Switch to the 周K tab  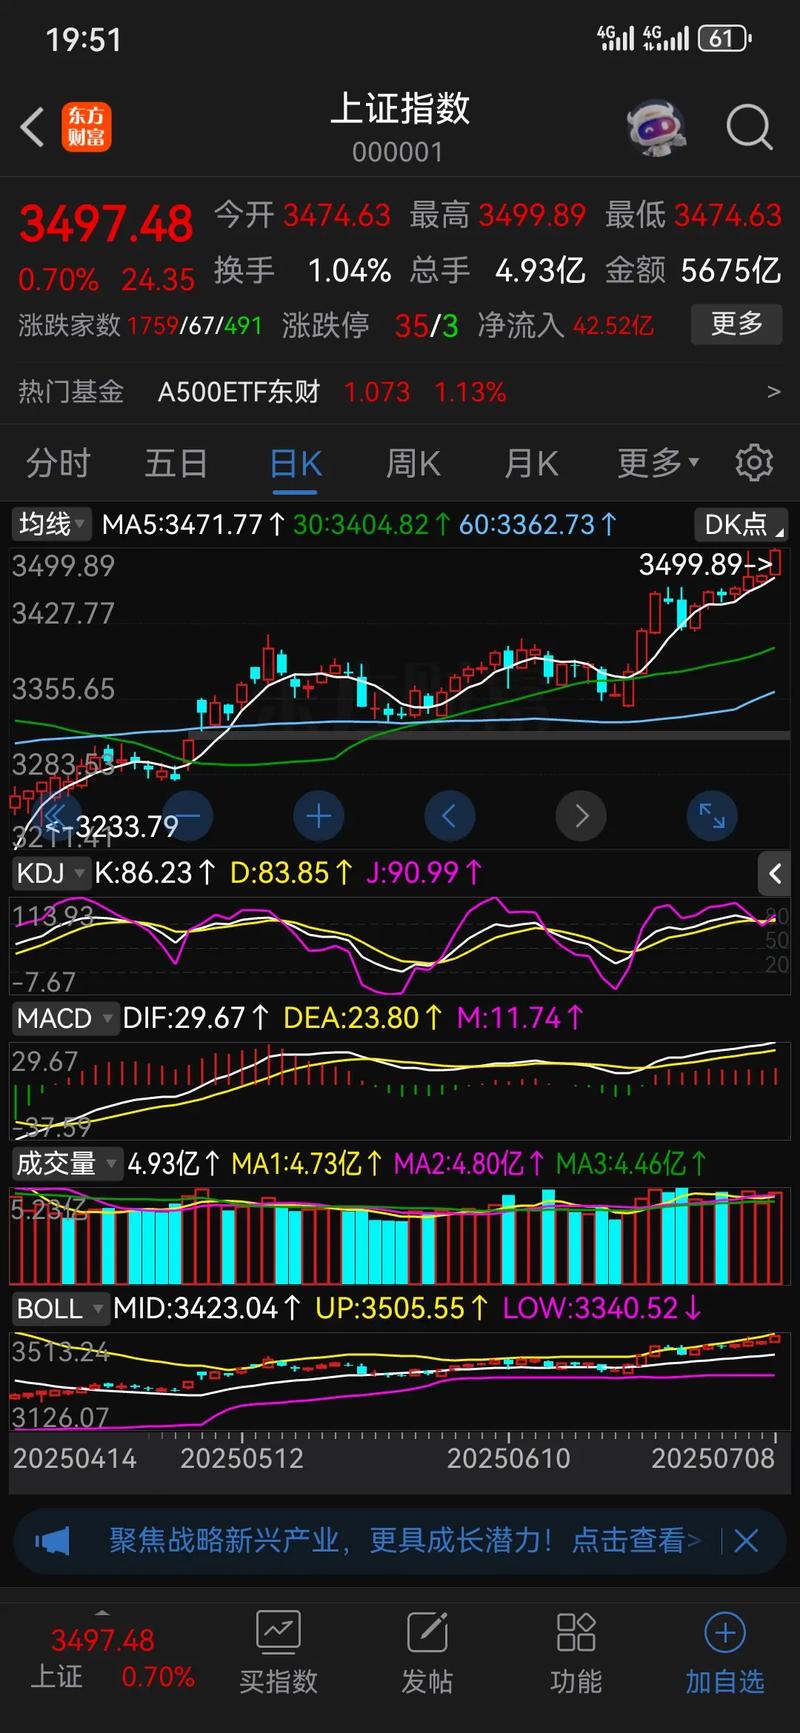pos(413,463)
